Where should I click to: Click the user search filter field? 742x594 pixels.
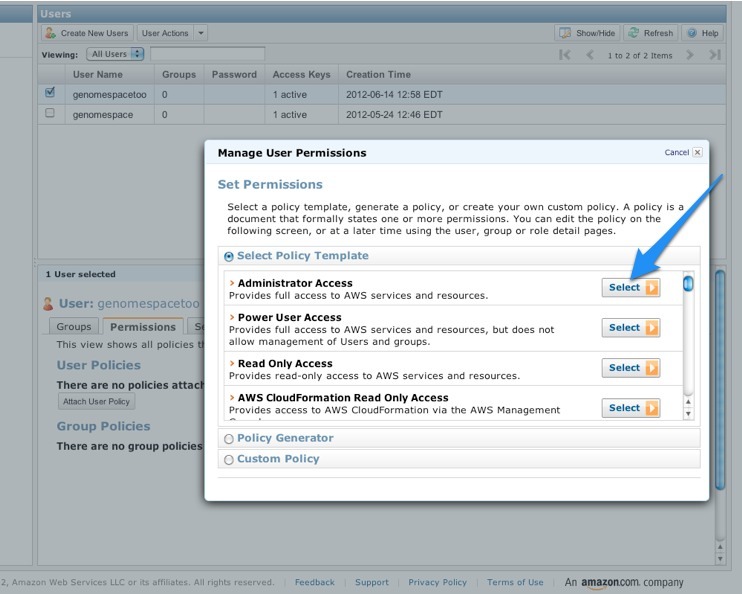[x=207, y=54]
